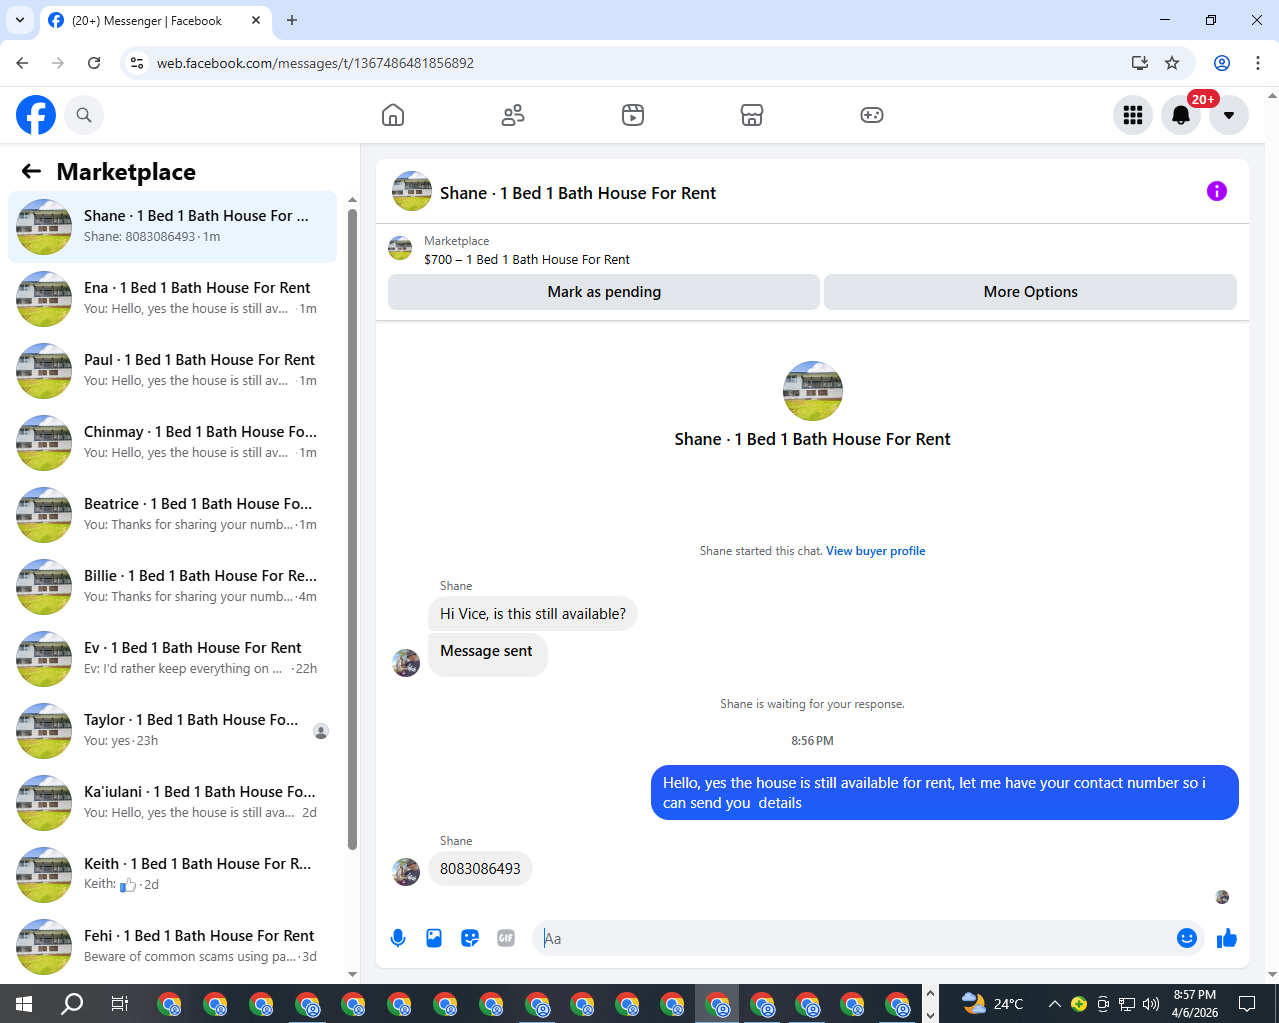Image resolution: width=1279 pixels, height=1023 pixels.
Task: Open Task View on taskbar
Action: [120, 1004]
